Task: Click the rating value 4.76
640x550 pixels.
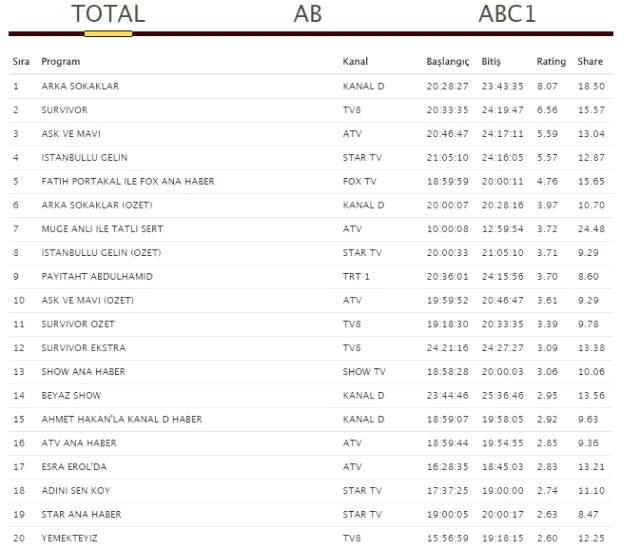Action: [547, 181]
